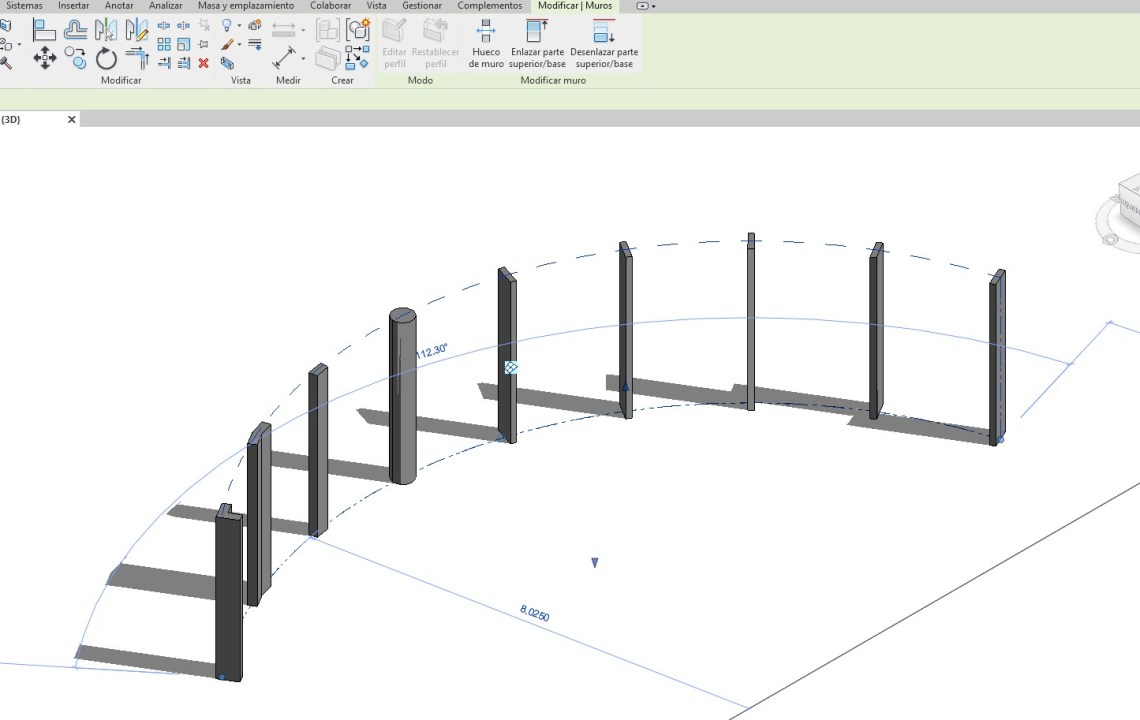Switch to the Insertar ribbon tab
1140x720 pixels.
[x=73, y=6]
